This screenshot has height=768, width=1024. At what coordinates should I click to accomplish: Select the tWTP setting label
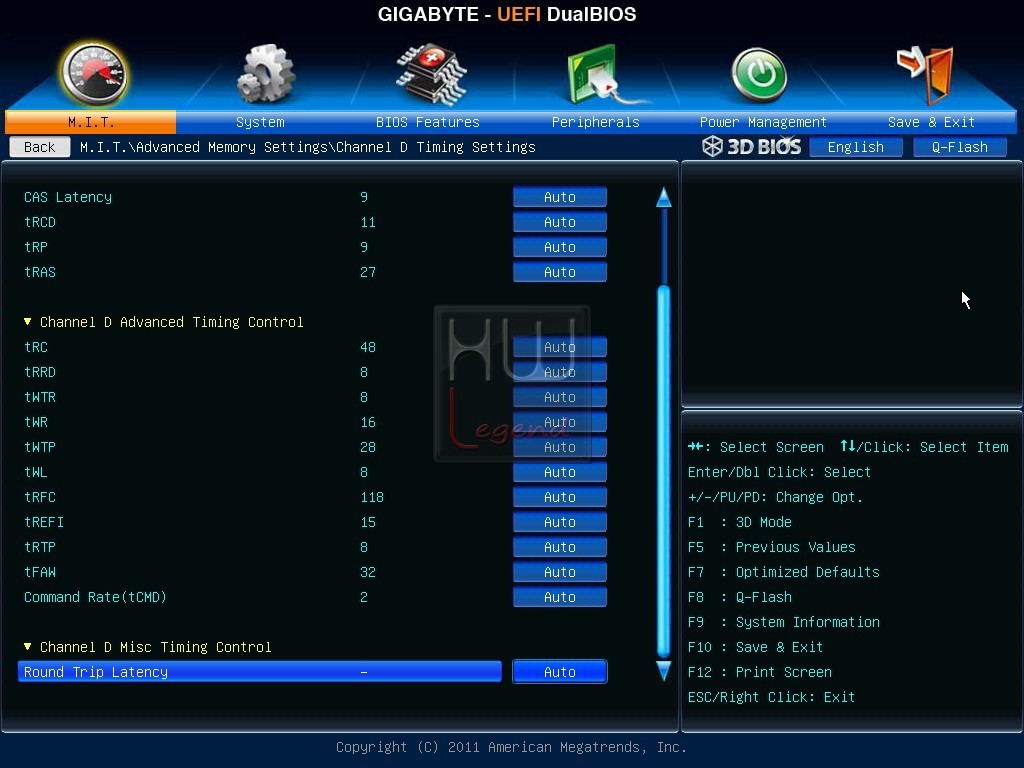point(40,447)
